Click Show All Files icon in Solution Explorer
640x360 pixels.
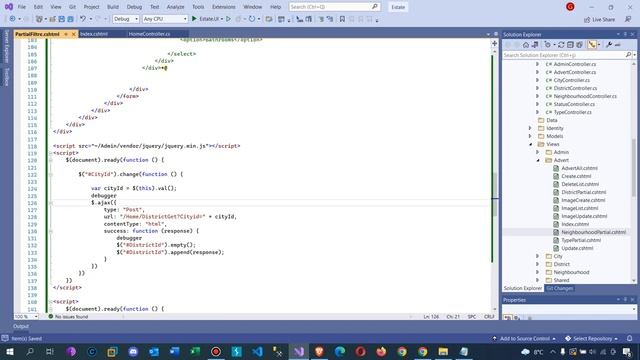point(579,45)
